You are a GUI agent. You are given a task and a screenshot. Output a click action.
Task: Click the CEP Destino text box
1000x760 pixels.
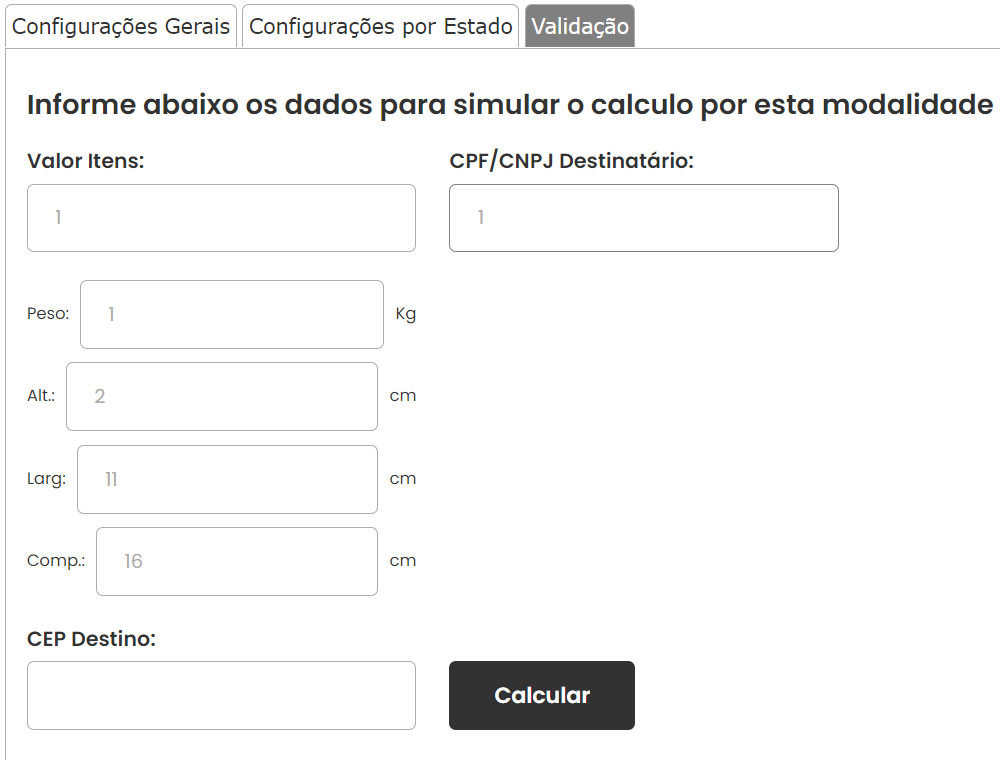click(221, 696)
